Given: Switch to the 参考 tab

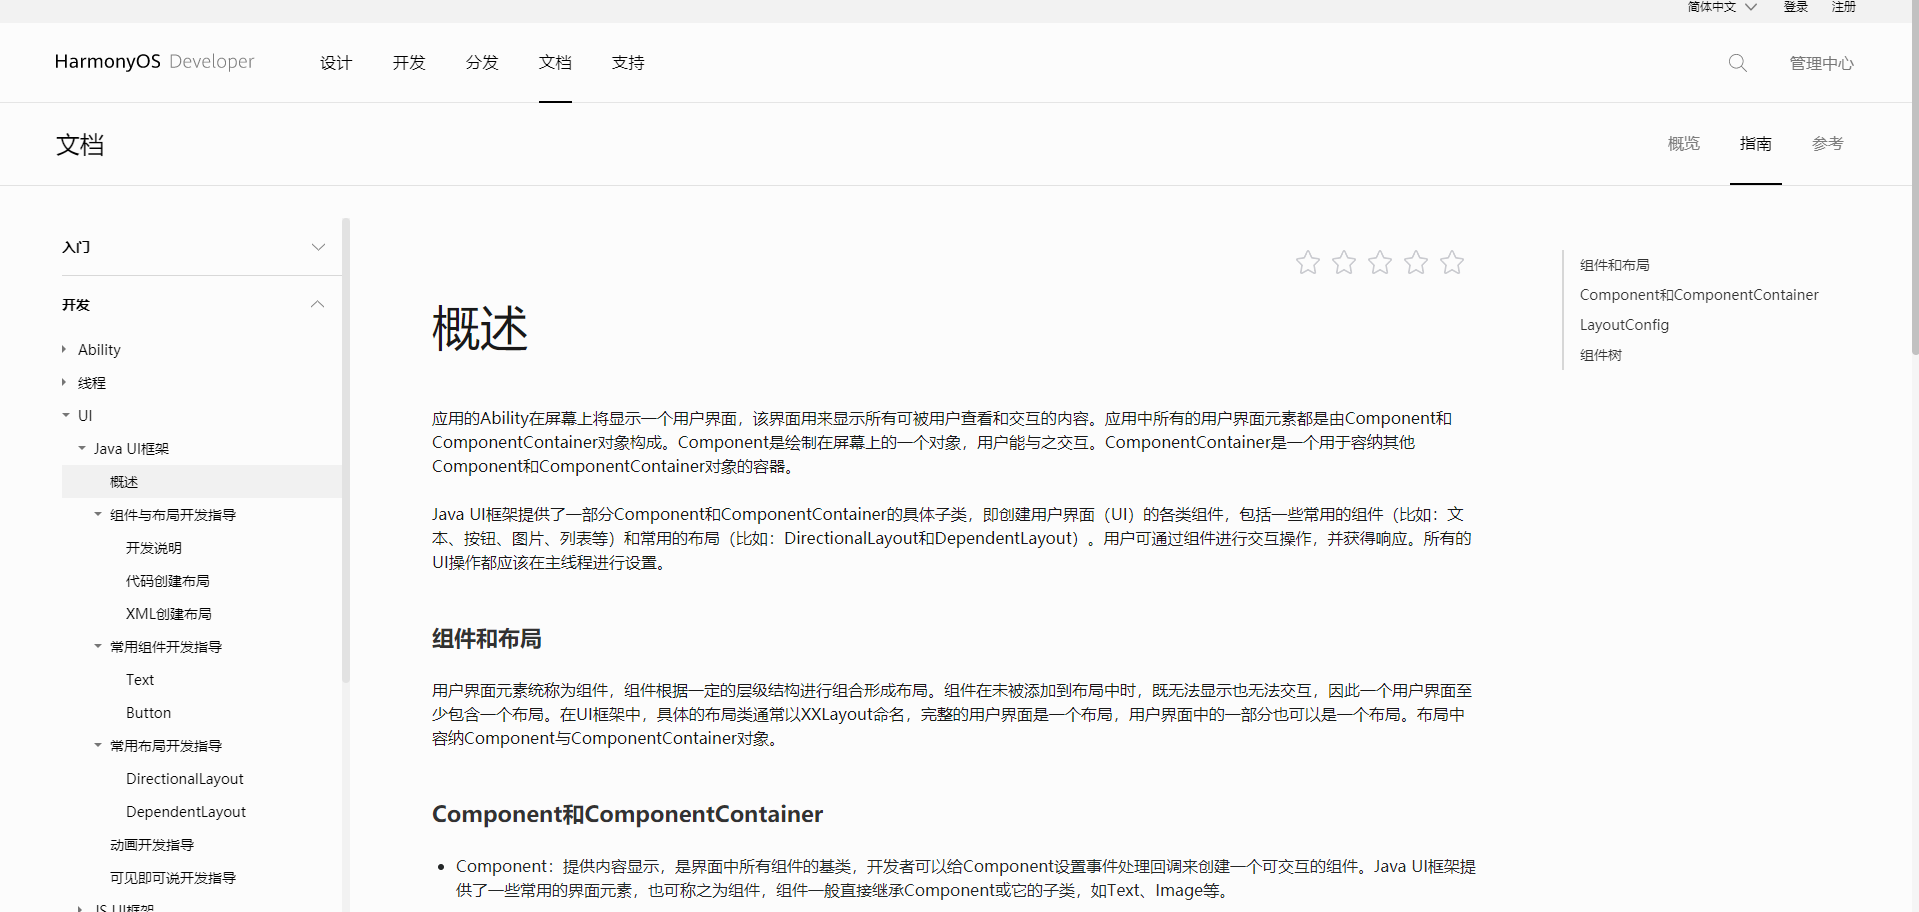Looking at the screenshot, I should click(x=1828, y=144).
